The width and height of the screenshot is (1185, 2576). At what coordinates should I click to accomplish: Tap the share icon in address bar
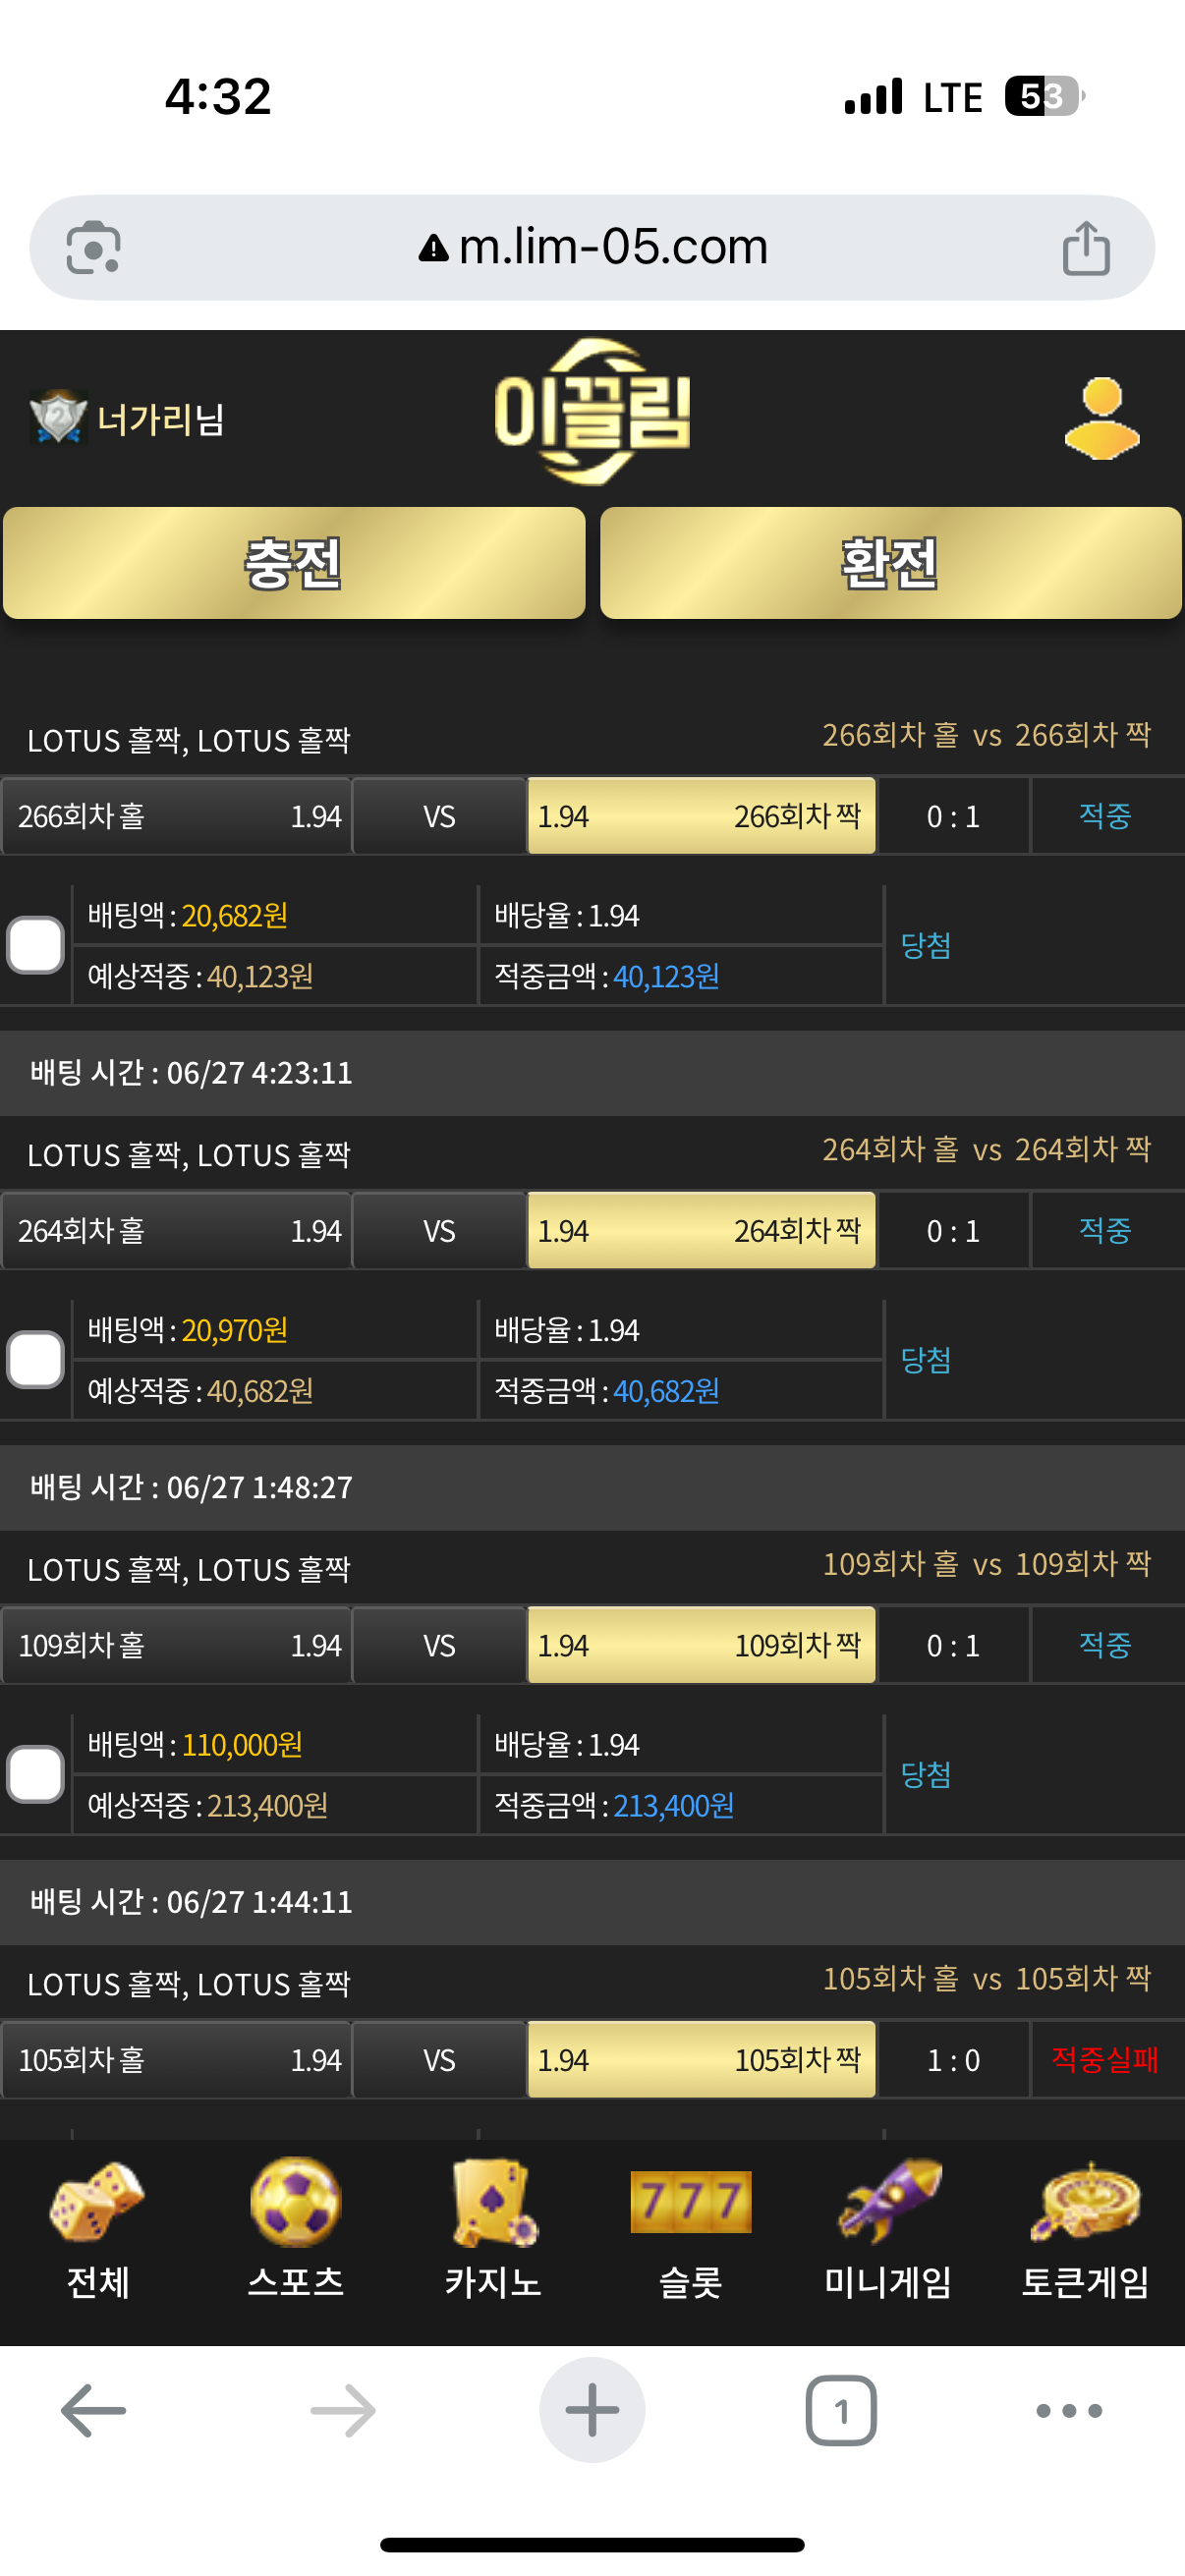click(1086, 247)
